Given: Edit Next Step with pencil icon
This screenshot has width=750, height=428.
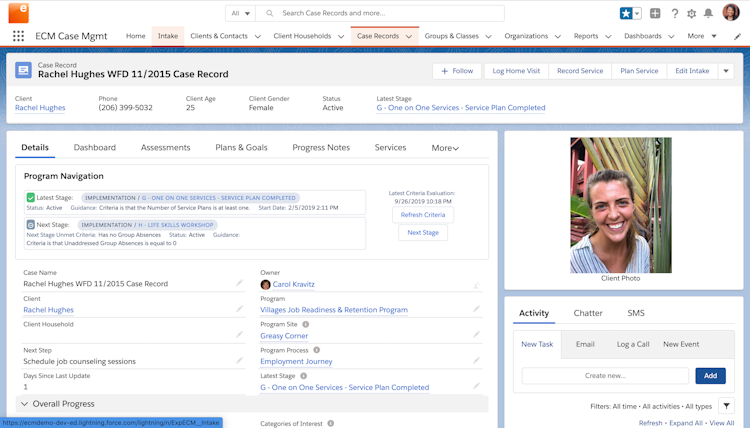Looking at the screenshot, I should pos(239,360).
